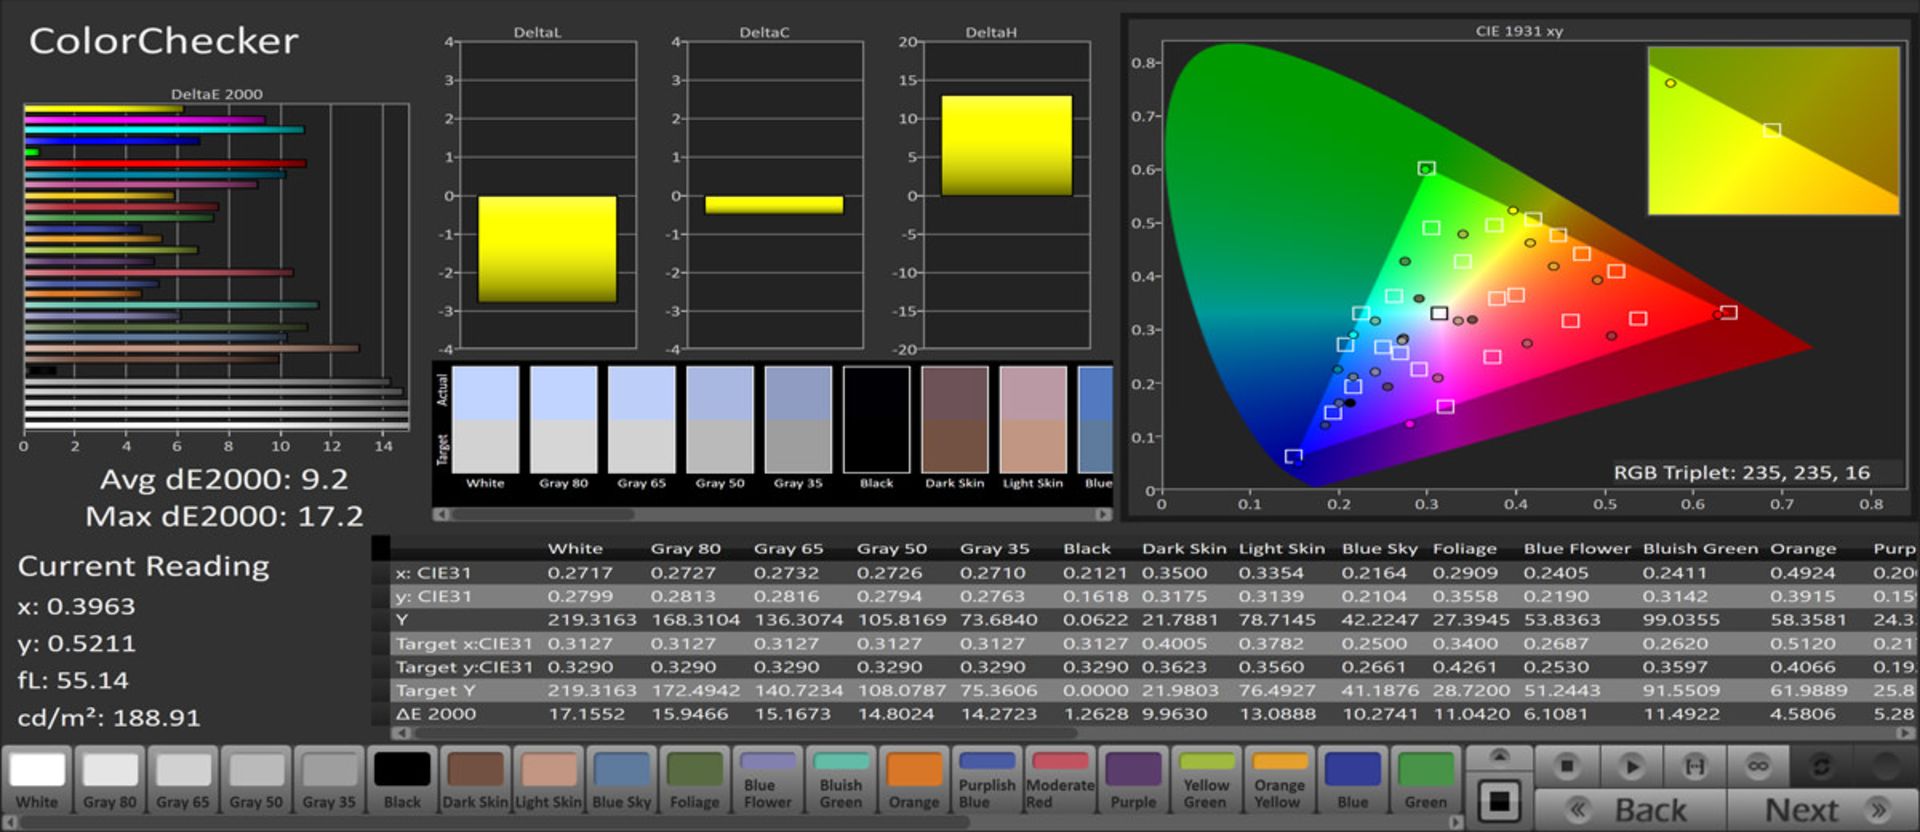Select the Dark Skin patch button

tap(475, 780)
